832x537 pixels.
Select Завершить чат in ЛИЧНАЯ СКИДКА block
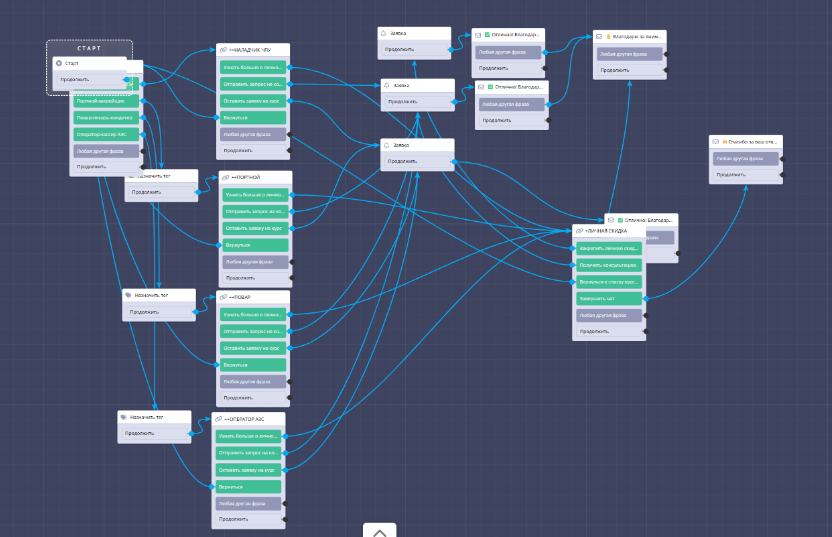pyautogui.click(x=608, y=298)
